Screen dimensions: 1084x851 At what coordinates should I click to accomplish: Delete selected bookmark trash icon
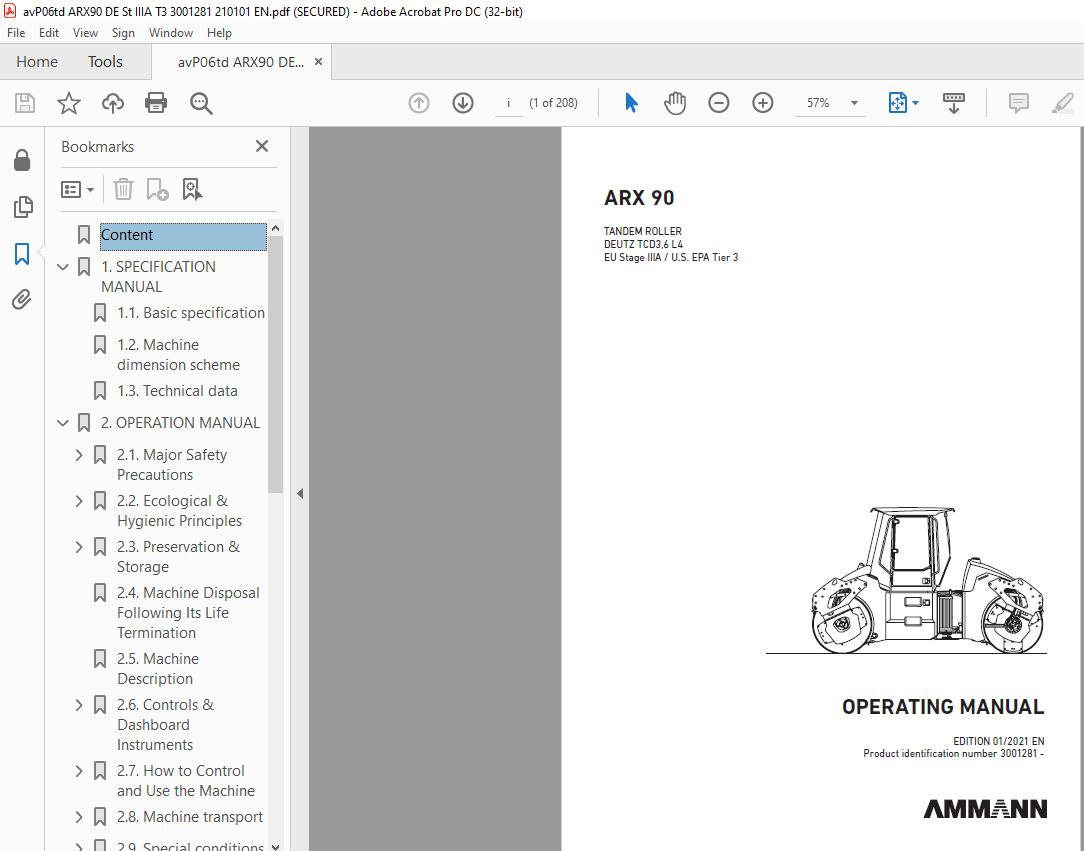tap(123, 189)
